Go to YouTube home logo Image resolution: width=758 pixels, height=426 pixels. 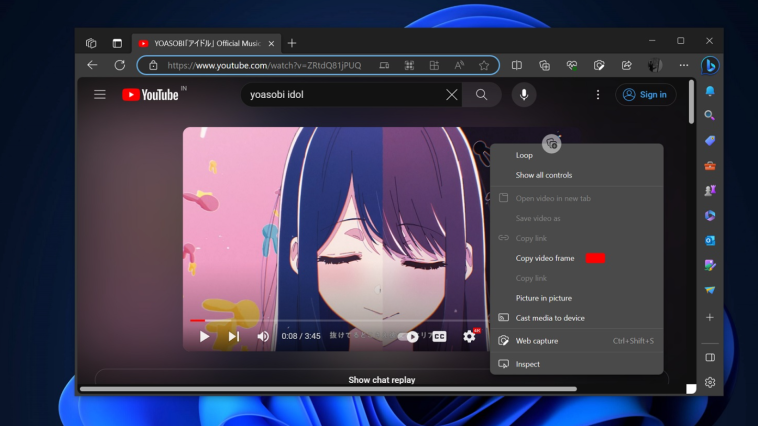[x=150, y=95]
